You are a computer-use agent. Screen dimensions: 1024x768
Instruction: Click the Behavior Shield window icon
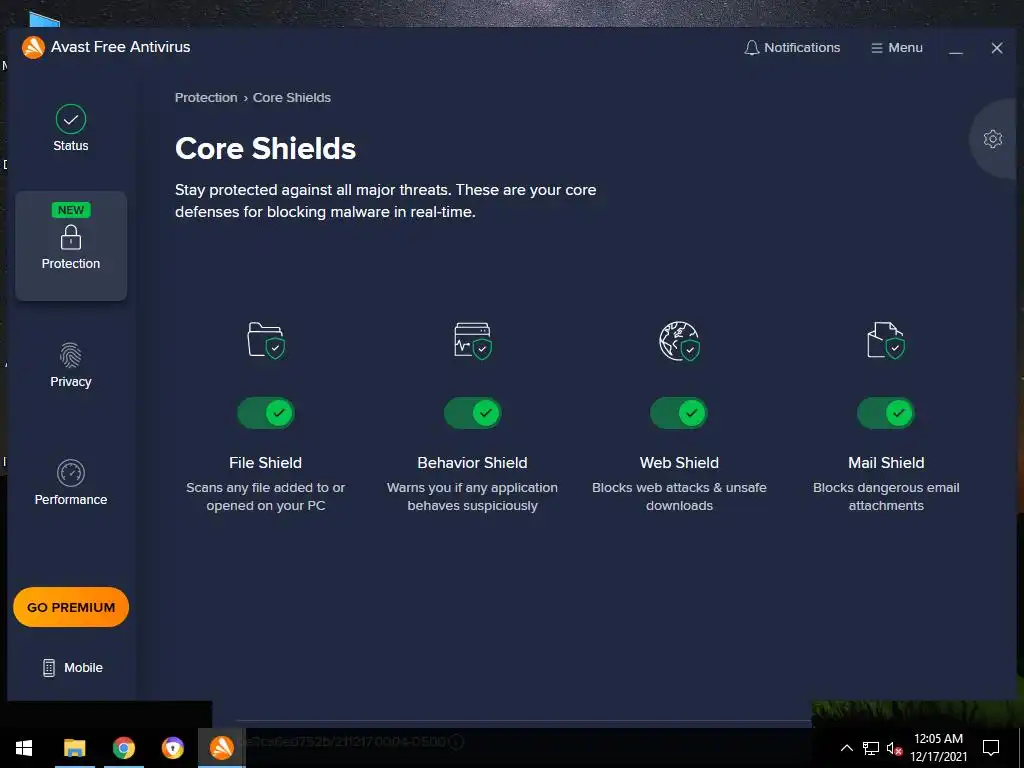[x=472, y=340]
